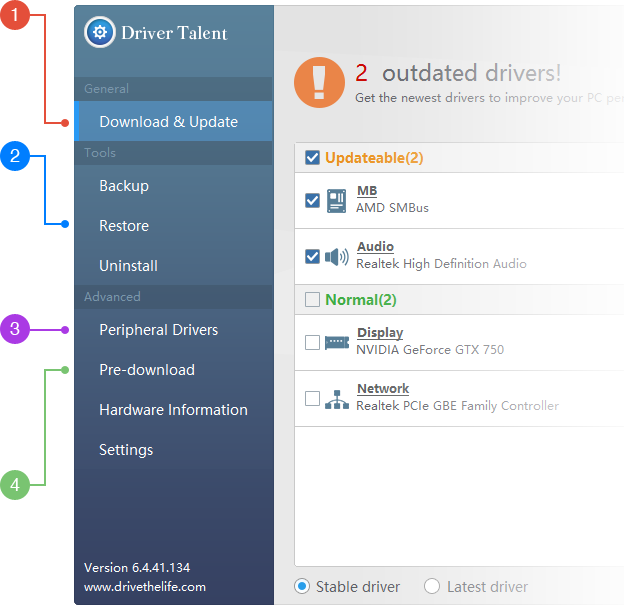This screenshot has width=624, height=605.
Task: Click the Driver Talent title text
Action: 174,33
